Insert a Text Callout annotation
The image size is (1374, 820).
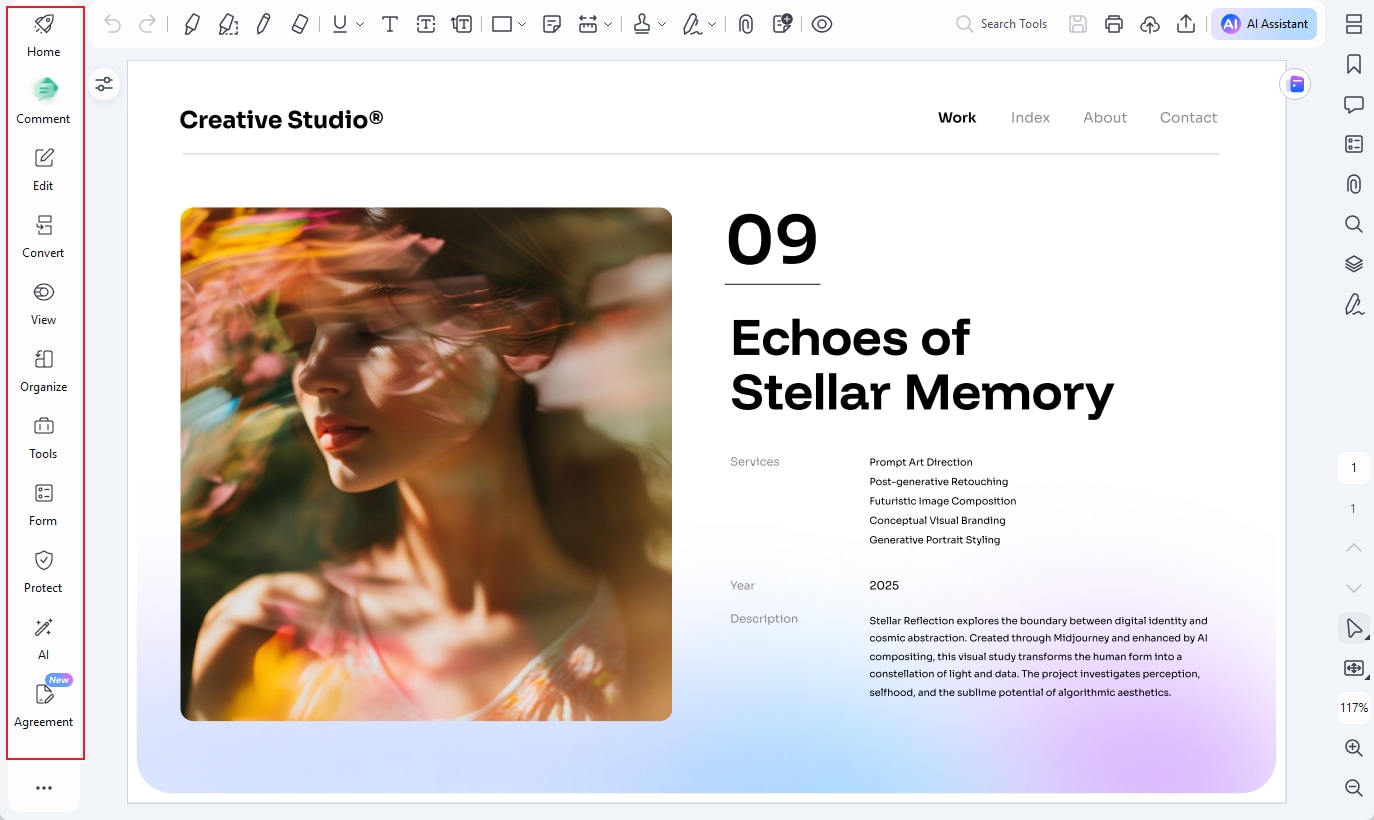462,24
